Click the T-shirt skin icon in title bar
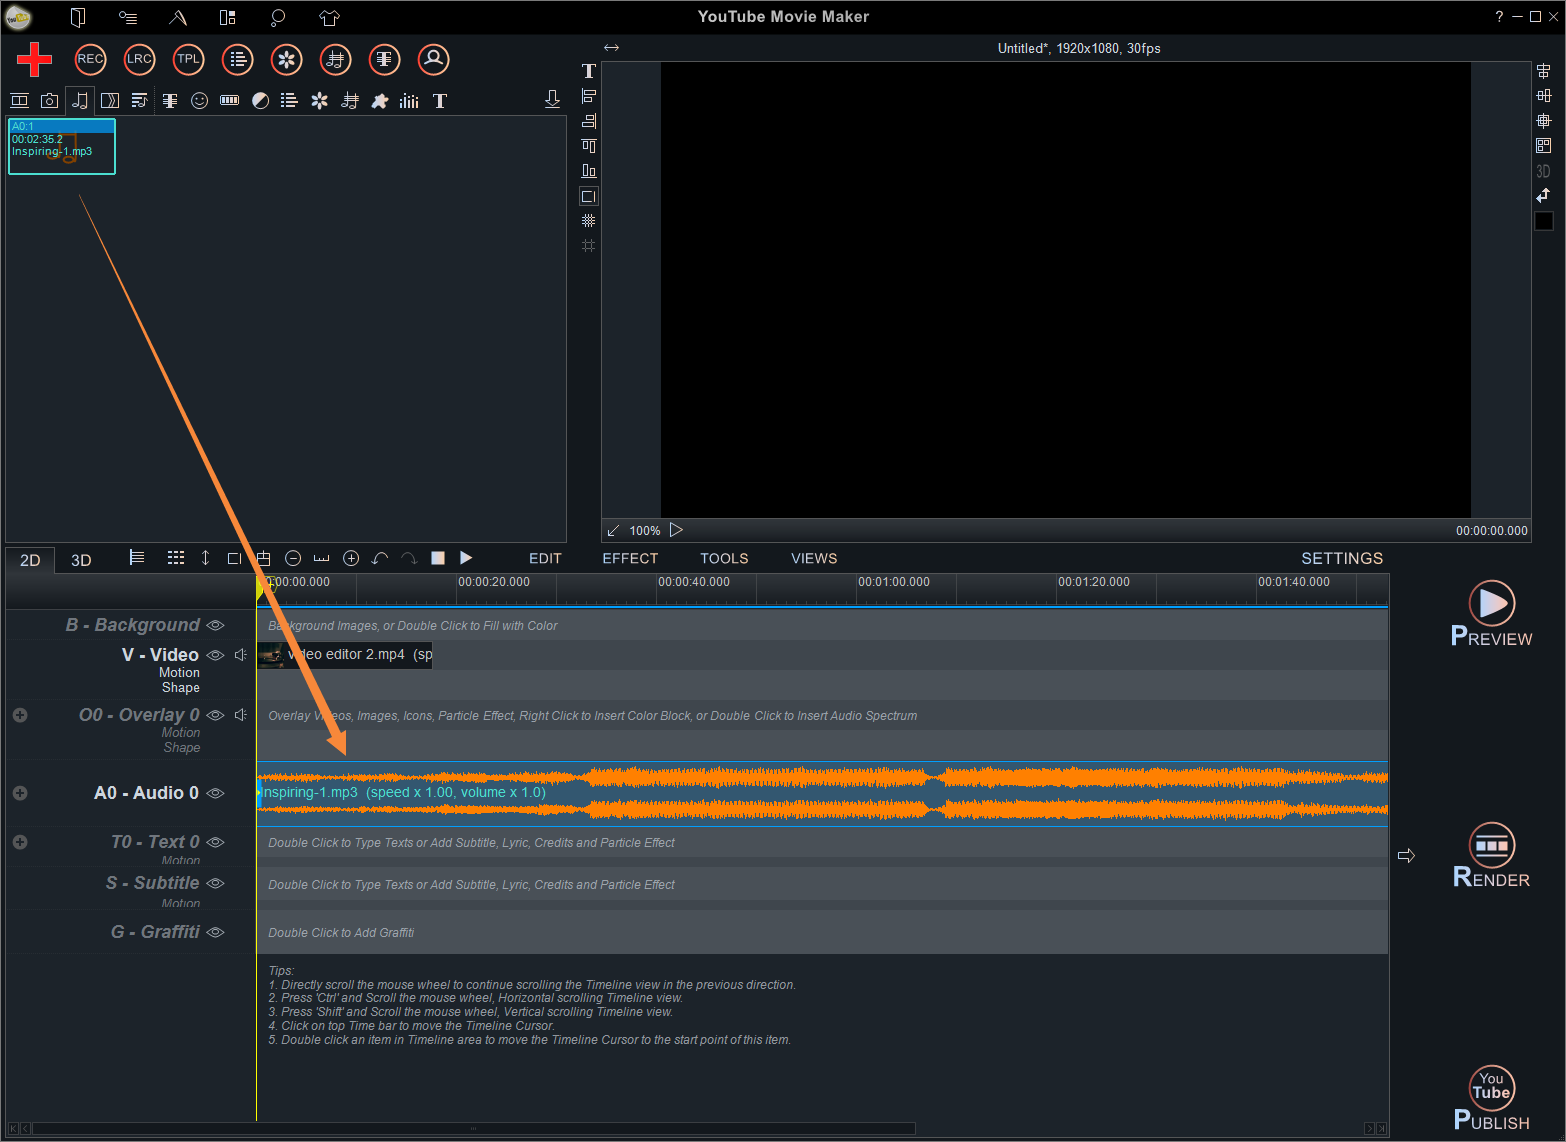Viewport: 1566px width, 1142px height. click(330, 17)
